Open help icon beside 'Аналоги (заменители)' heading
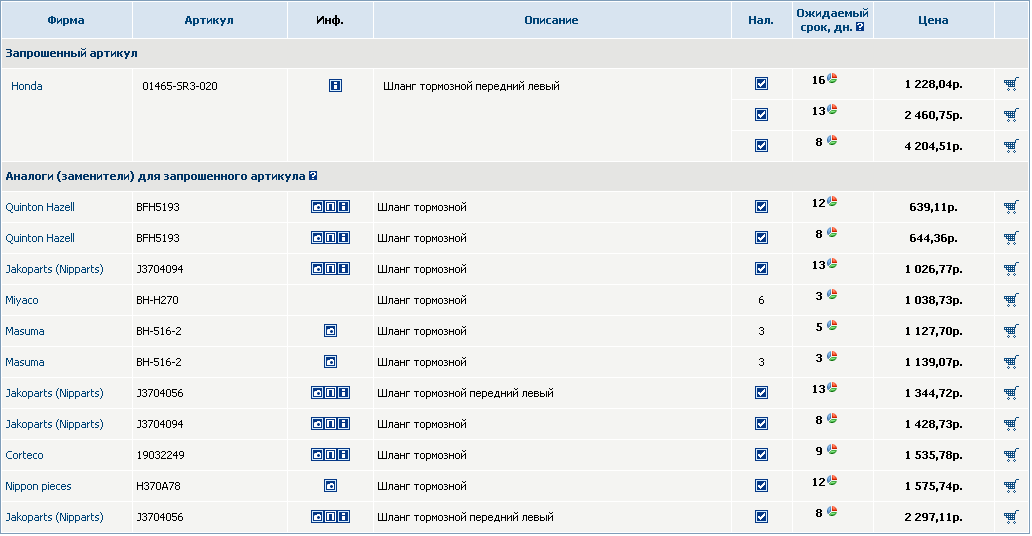The height and width of the screenshot is (536, 1032). tap(313, 176)
